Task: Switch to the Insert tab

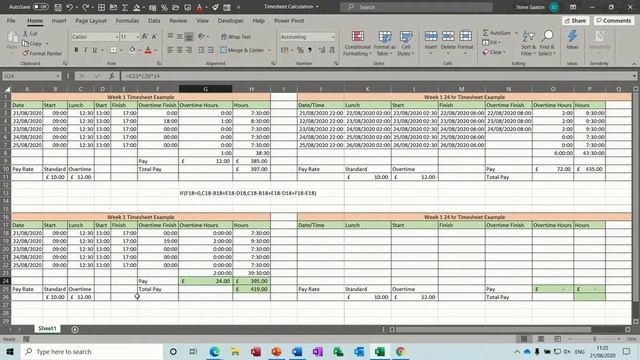Action: (59, 20)
